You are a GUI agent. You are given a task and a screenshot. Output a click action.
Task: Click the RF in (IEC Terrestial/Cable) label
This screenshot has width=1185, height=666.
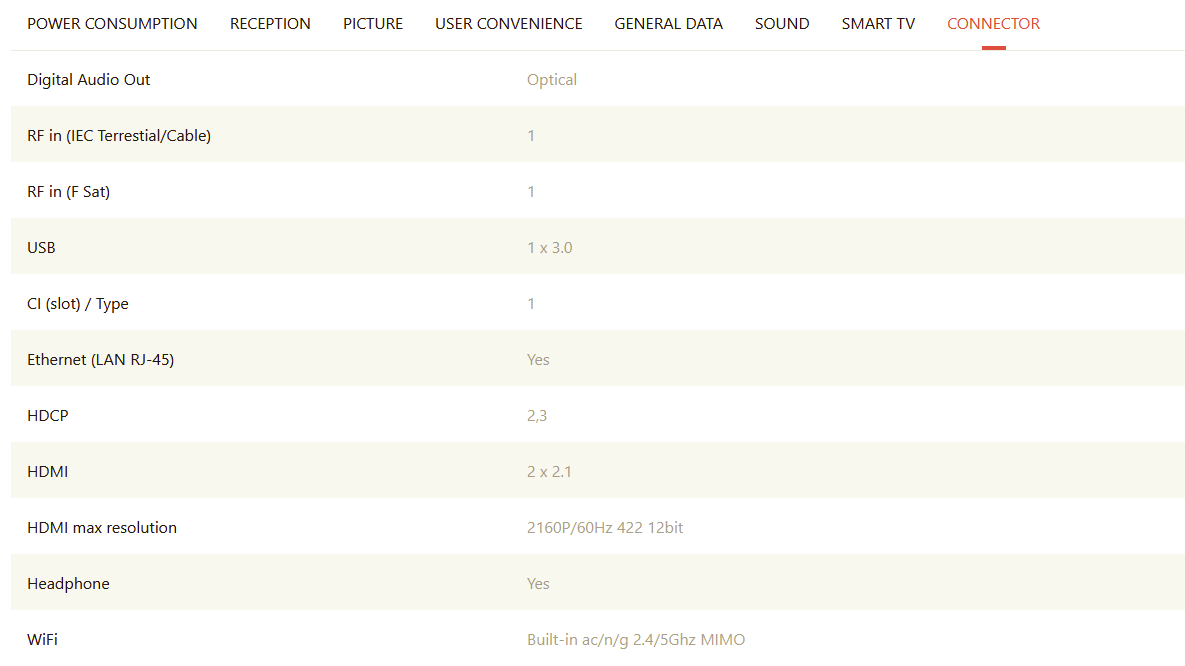(x=119, y=136)
